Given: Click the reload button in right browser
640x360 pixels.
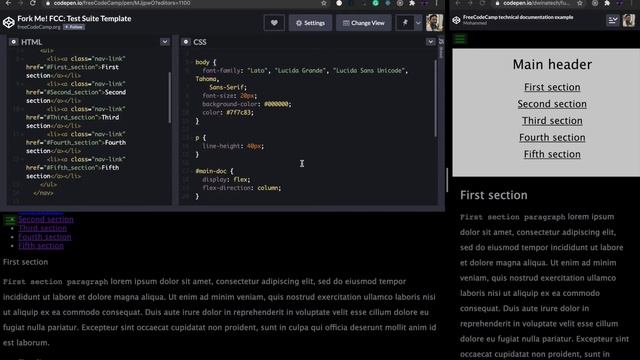Looking at the screenshot, I should (482, 3).
